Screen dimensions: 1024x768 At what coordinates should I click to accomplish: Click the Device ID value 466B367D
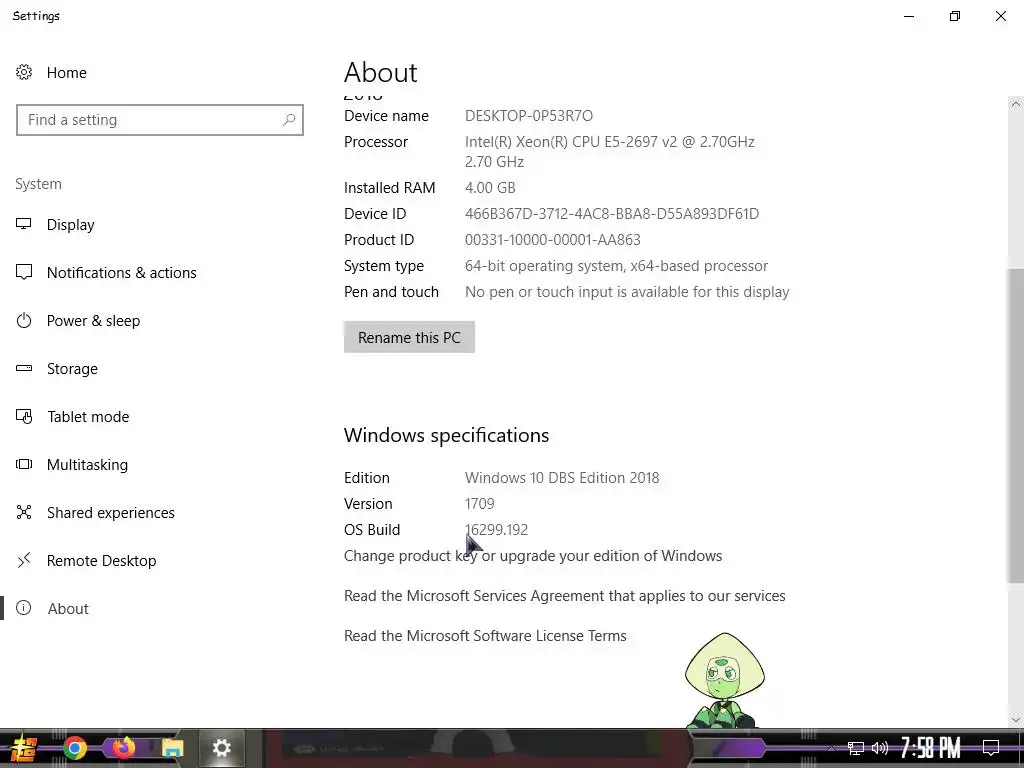coord(612,214)
